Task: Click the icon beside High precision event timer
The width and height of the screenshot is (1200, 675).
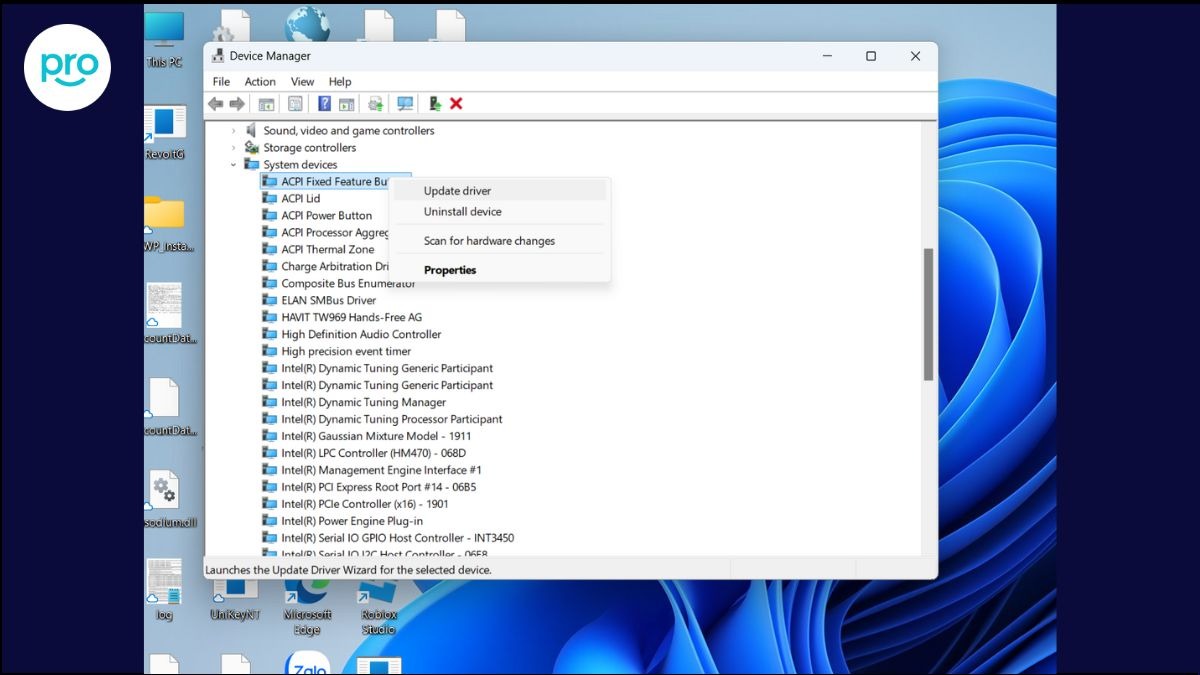Action: pyautogui.click(x=269, y=352)
